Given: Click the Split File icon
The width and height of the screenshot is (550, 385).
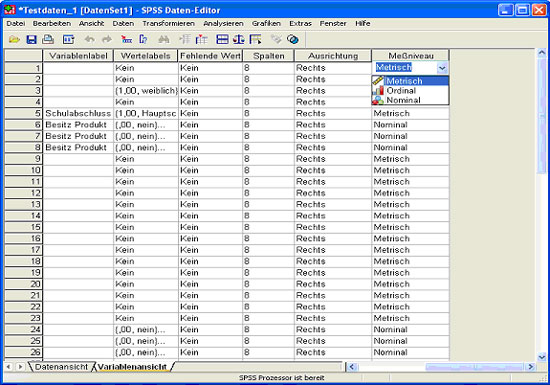Looking at the screenshot, I should coord(222,39).
